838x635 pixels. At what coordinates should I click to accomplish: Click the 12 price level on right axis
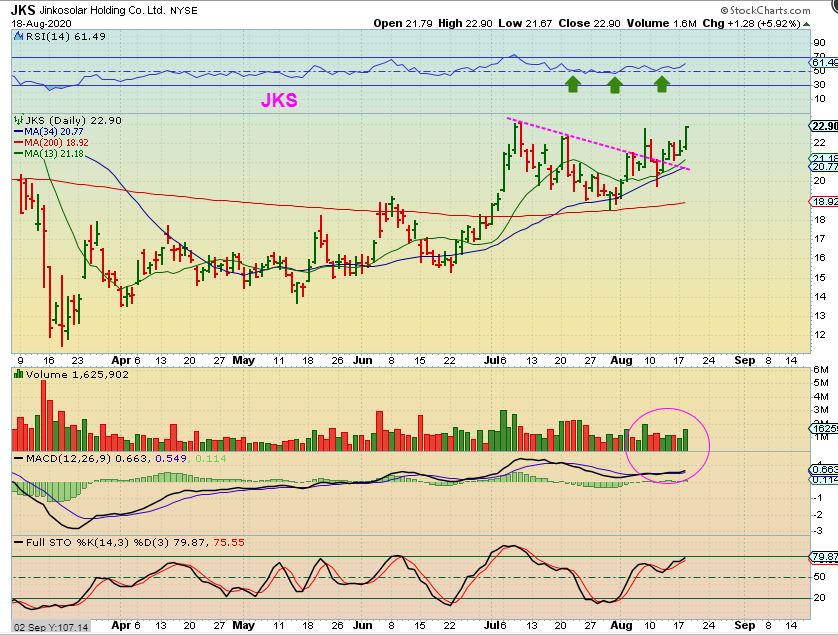click(x=819, y=335)
